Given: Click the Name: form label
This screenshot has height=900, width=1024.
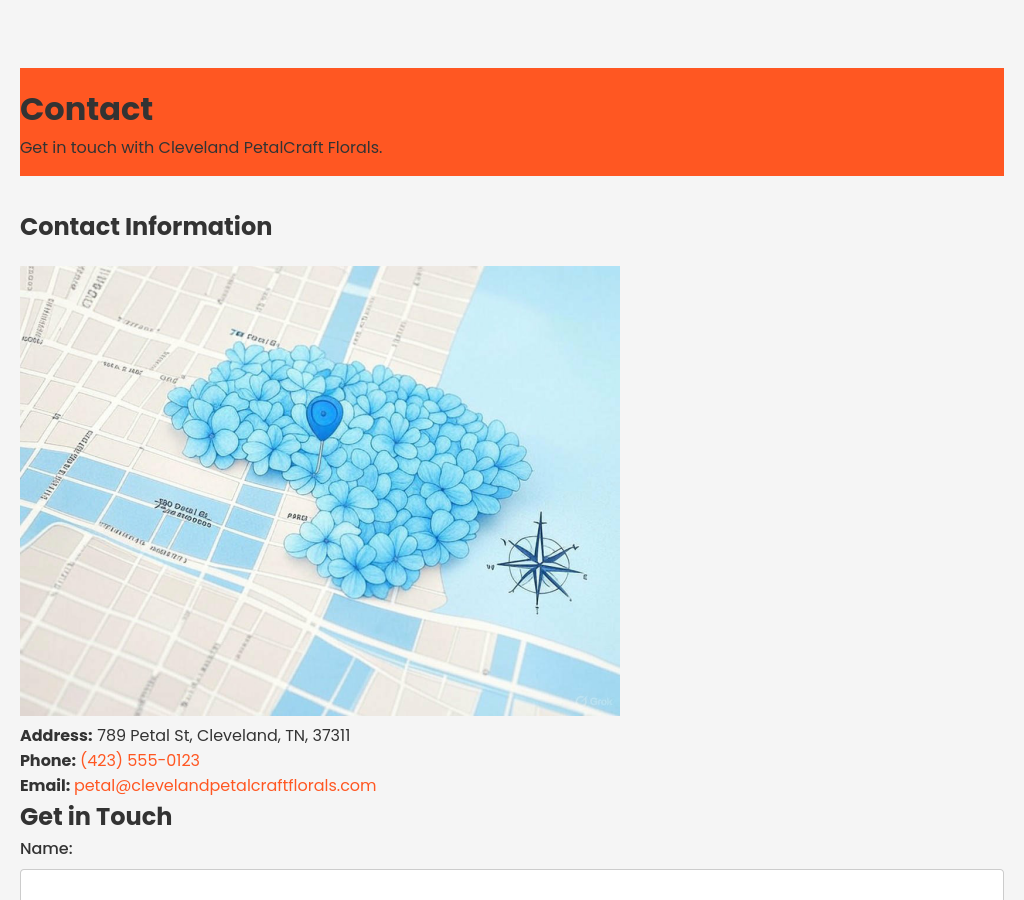Looking at the screenshot, I should pyautogui.click(x=46, y=849).
